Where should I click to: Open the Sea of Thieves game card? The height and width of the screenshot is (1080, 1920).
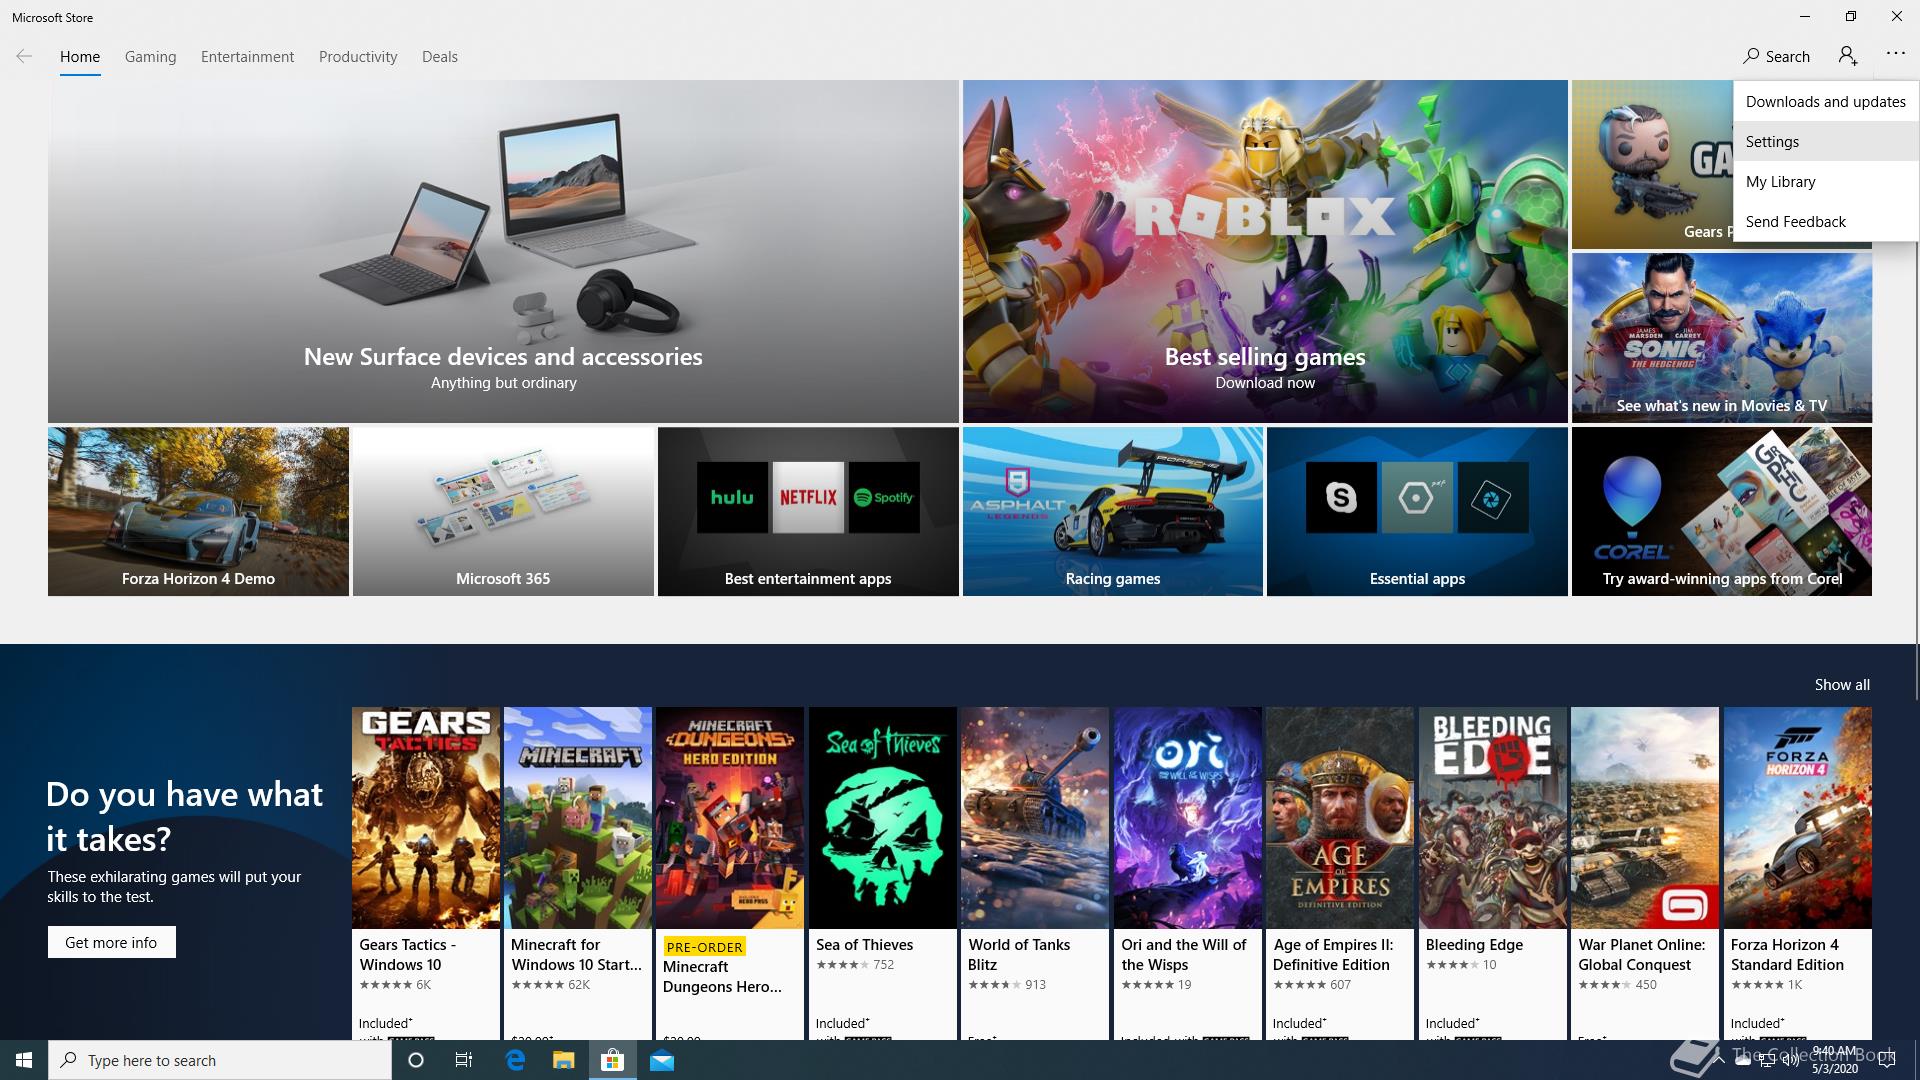tap(883, 872)
